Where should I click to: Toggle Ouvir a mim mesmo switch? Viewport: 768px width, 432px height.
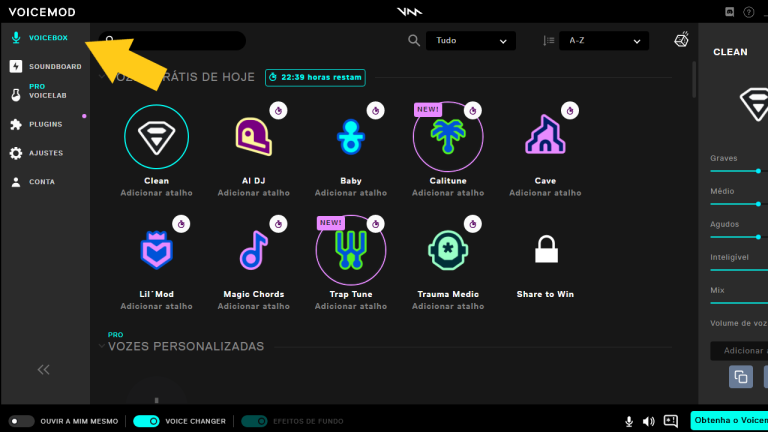point(22,421)
